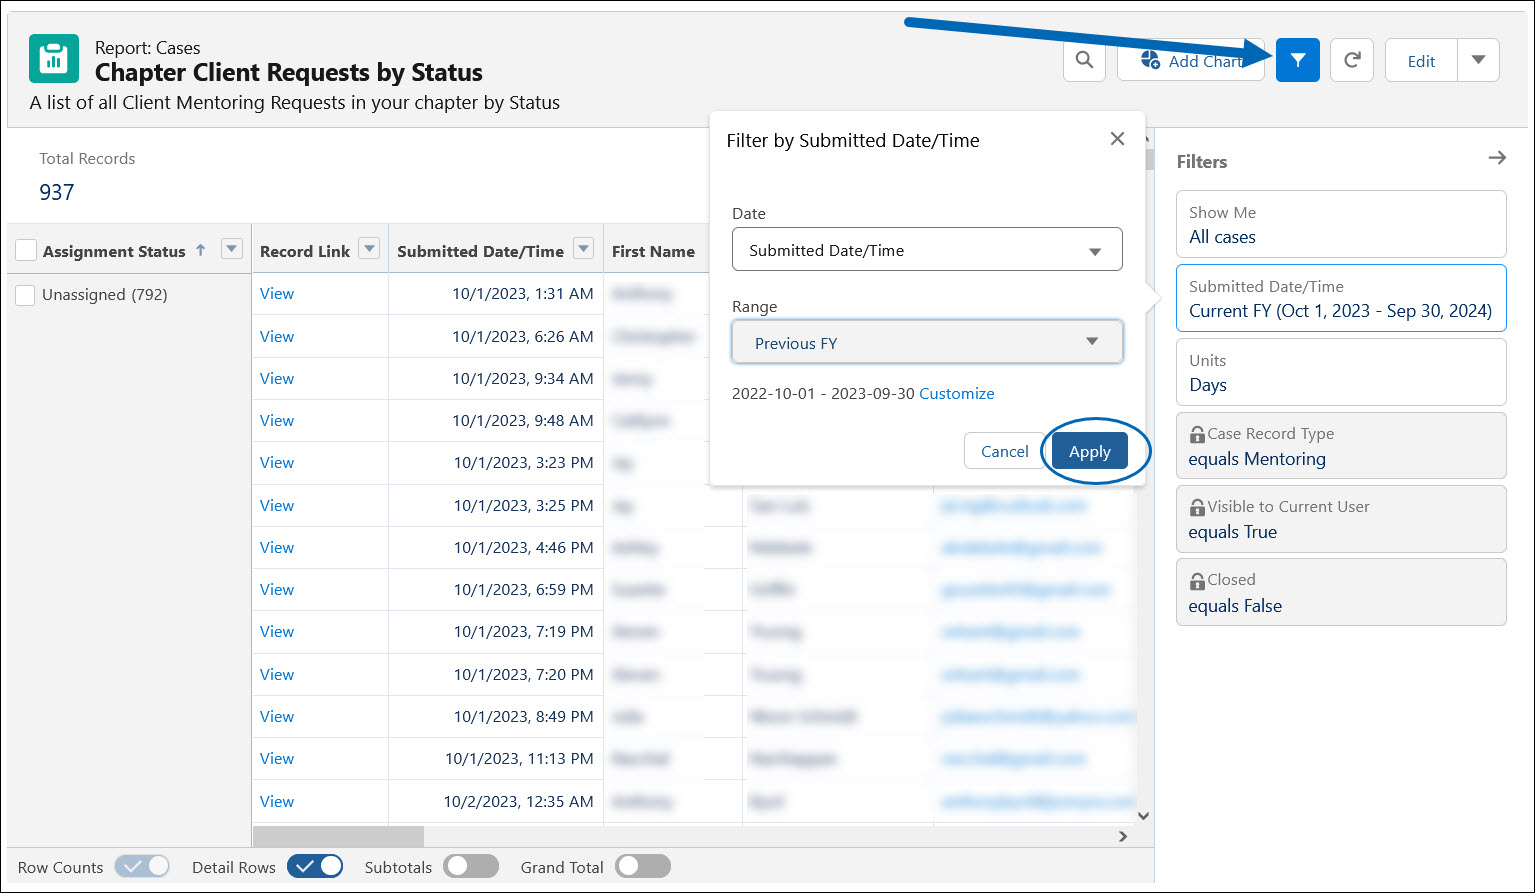The height and width of the screenshot is (893, 1535).
Task: Click the horizontal scrollbar right arrow
Action: click(x=1123, y=836)
